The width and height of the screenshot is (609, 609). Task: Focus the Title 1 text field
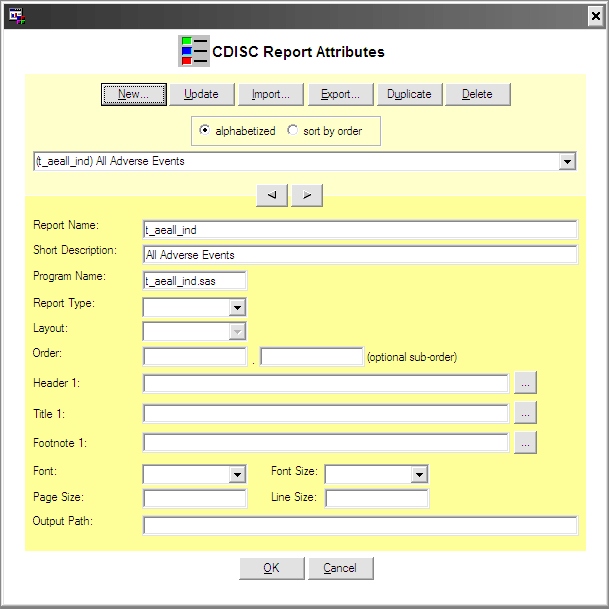click(326, 413)
